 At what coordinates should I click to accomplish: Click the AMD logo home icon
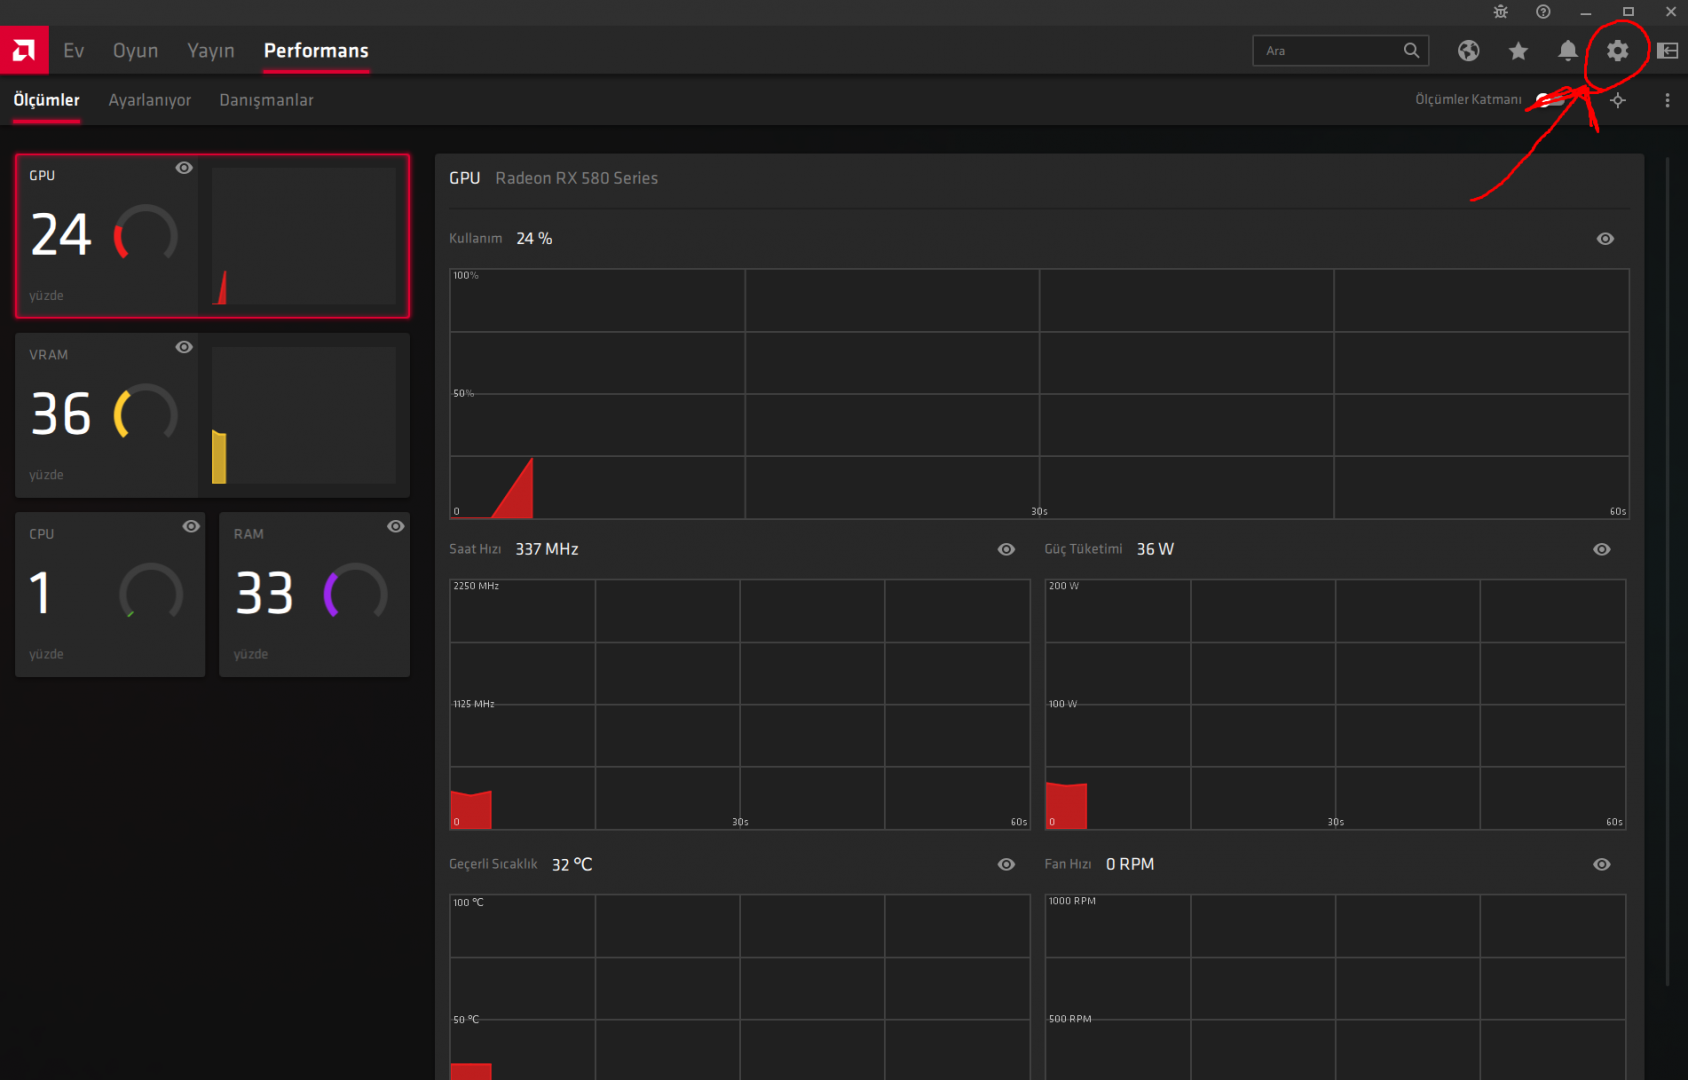24,50
